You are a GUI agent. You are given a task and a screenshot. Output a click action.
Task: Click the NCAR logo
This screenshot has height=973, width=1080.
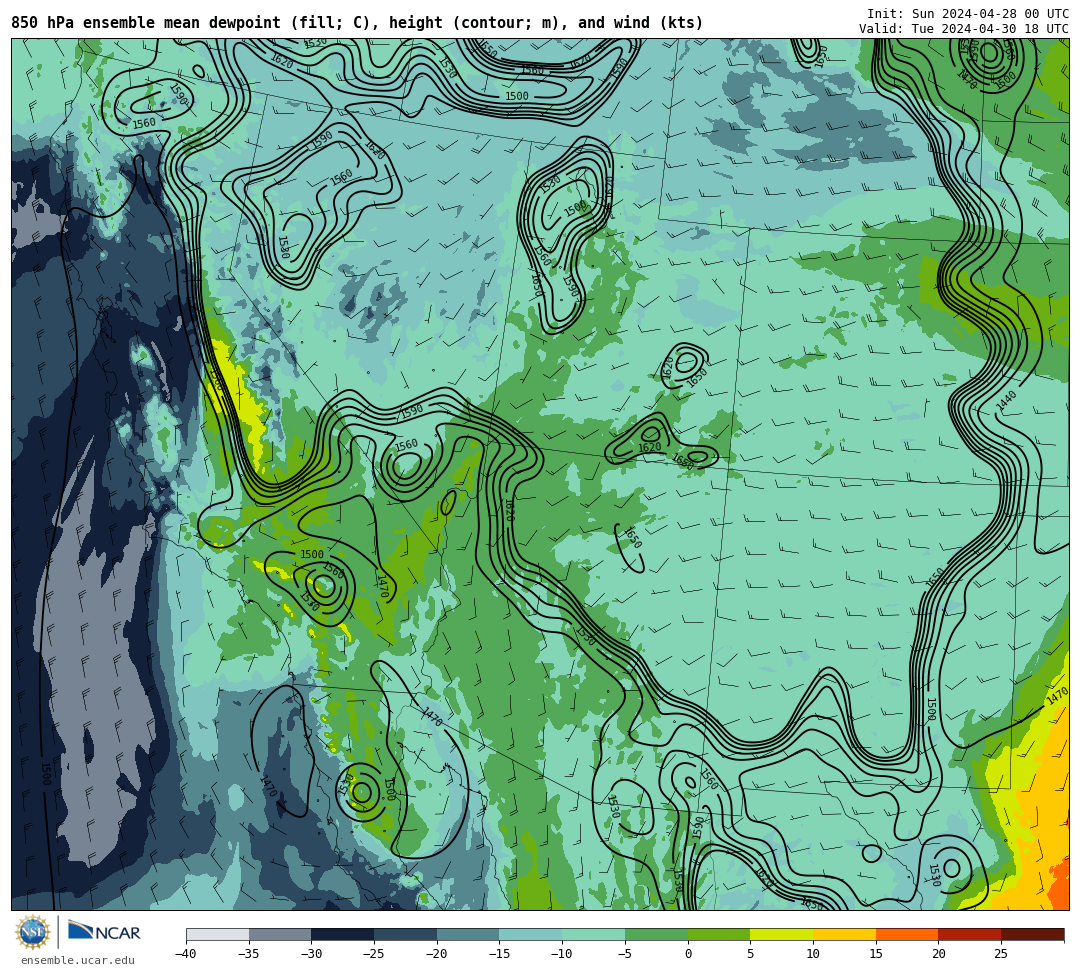tap(104, 932)
